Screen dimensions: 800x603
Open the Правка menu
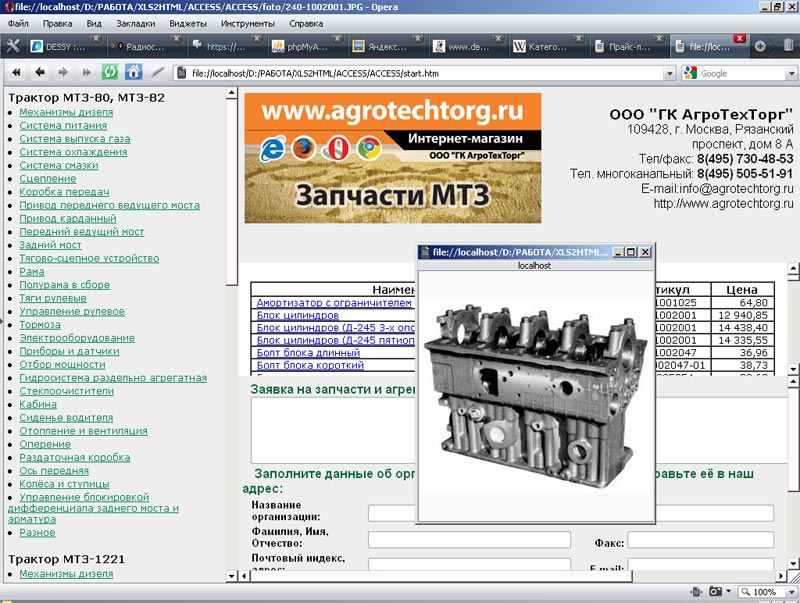tap(57, 23)
